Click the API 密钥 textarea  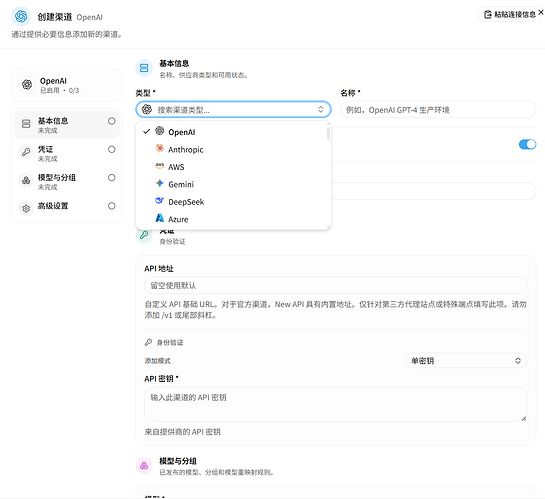[335, 404]
